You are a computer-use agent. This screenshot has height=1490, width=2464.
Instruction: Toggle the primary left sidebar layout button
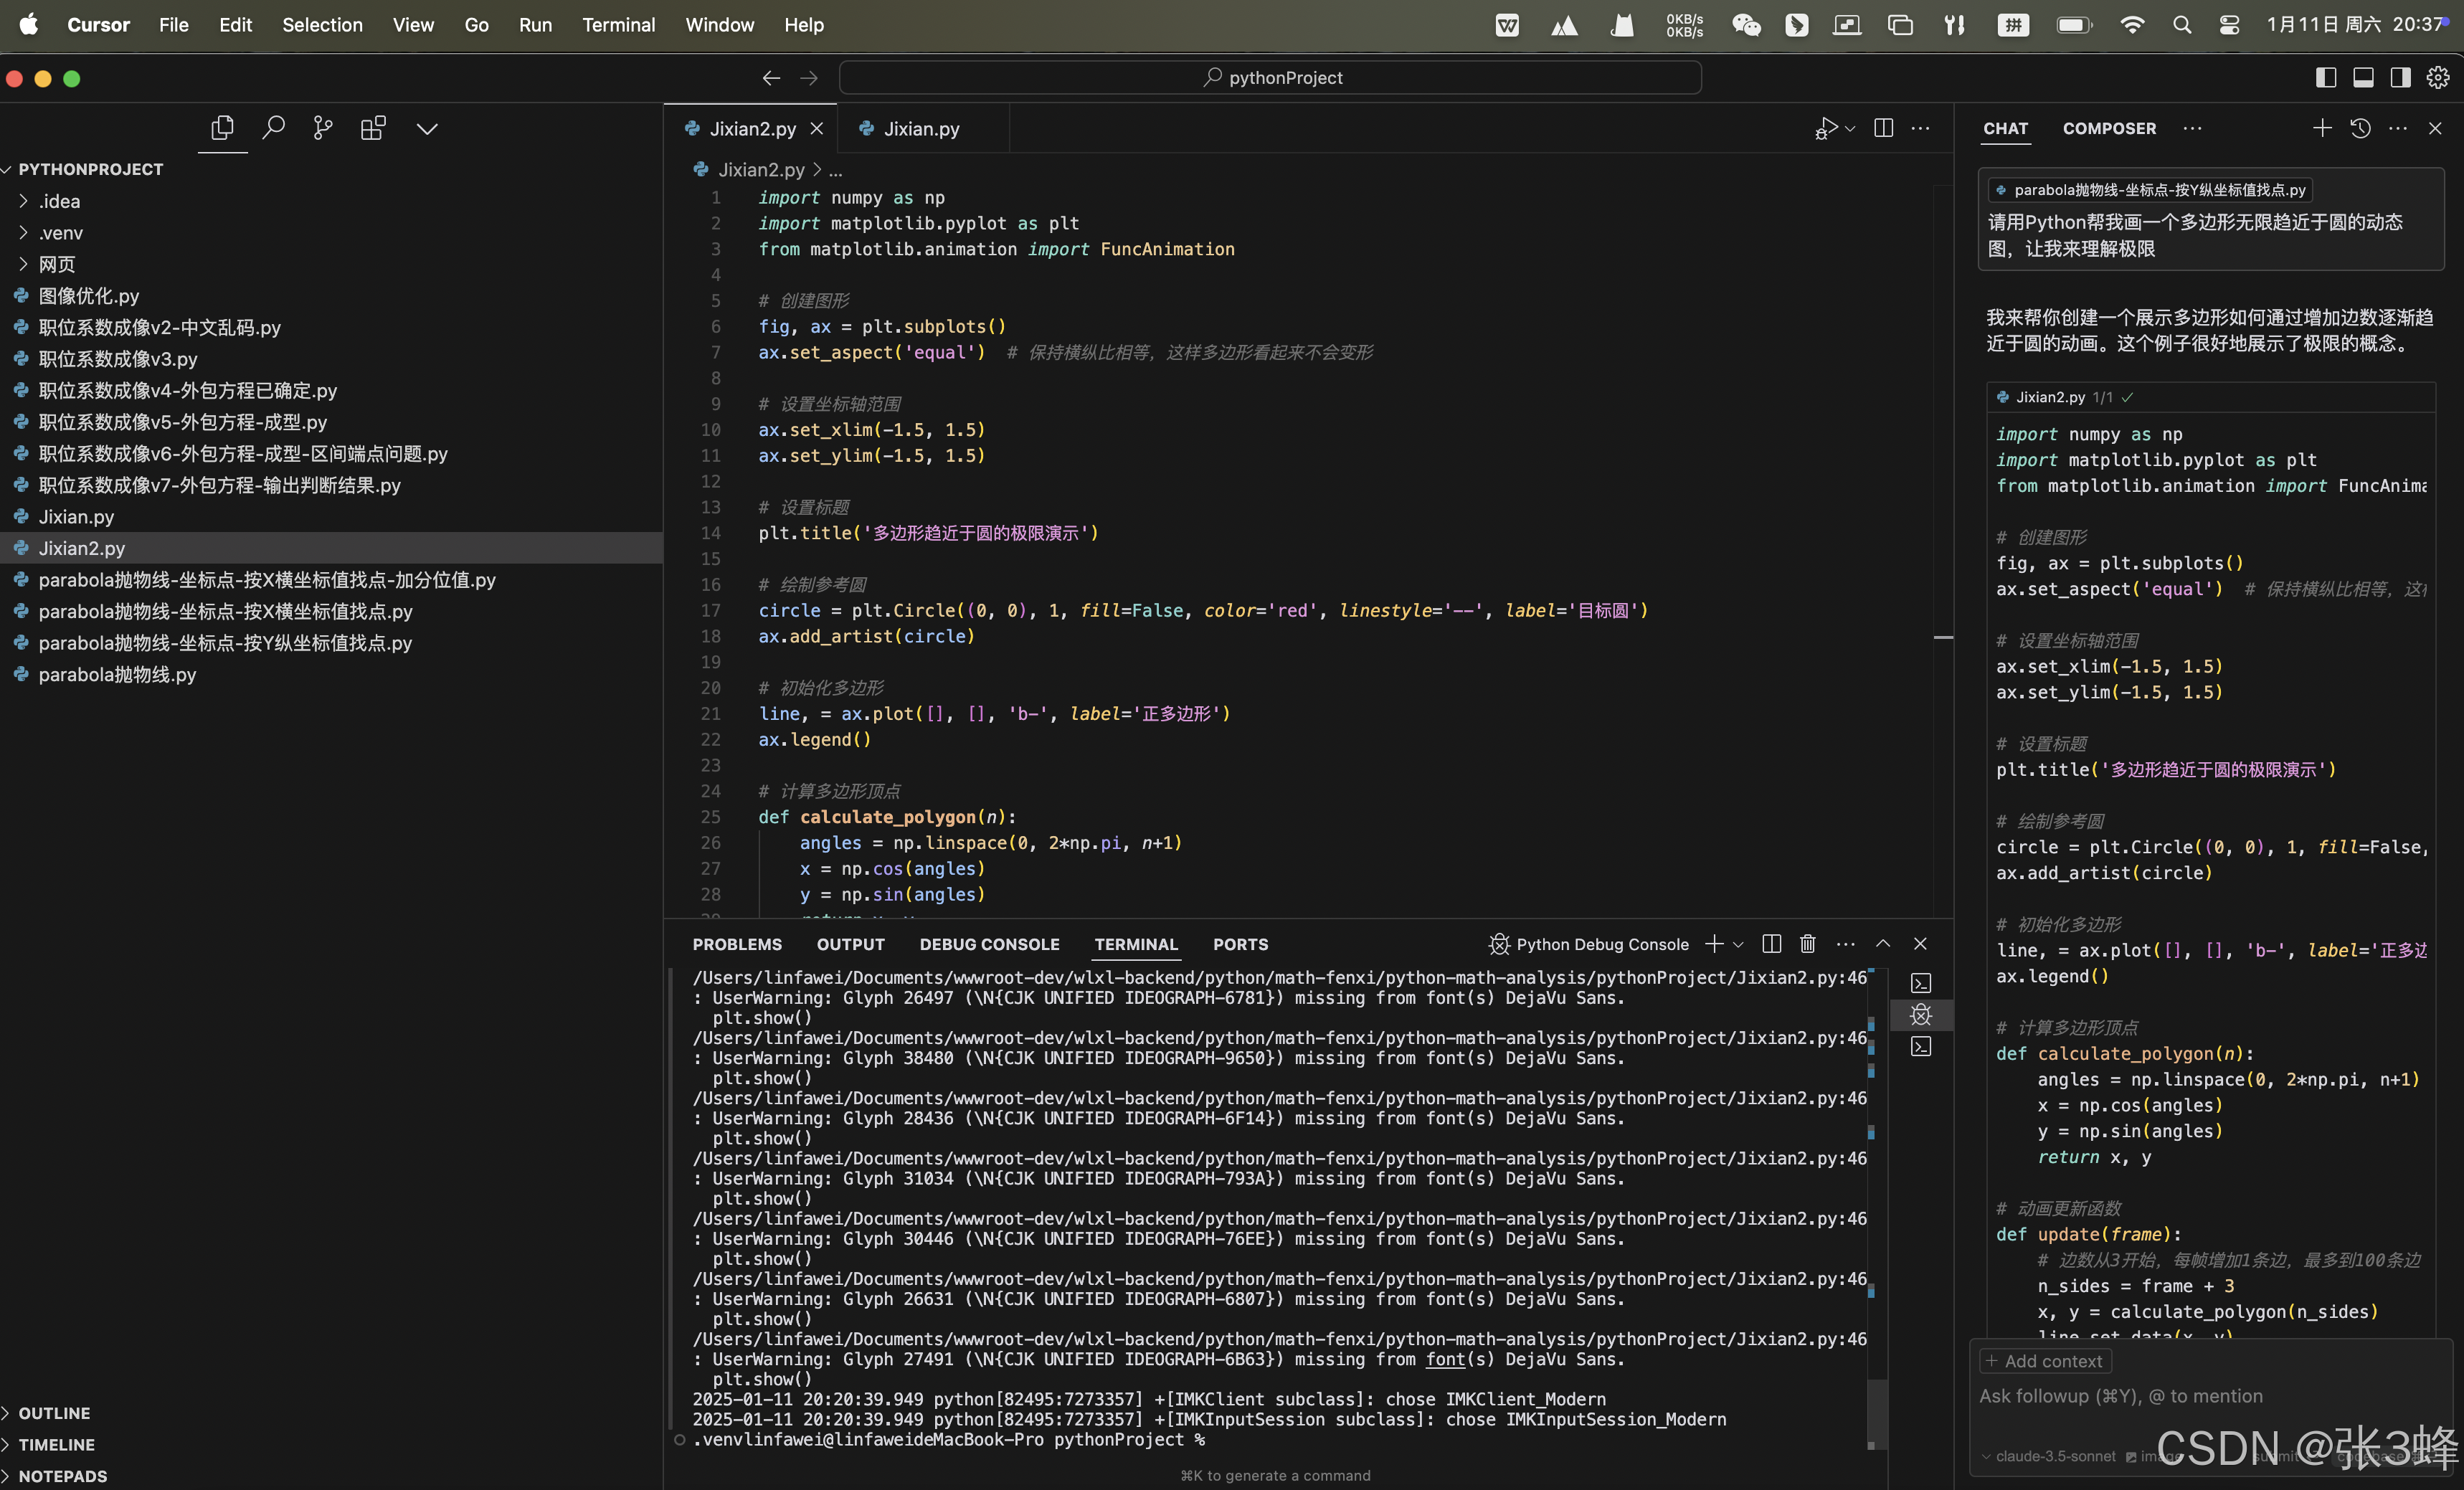(2326, 78)
